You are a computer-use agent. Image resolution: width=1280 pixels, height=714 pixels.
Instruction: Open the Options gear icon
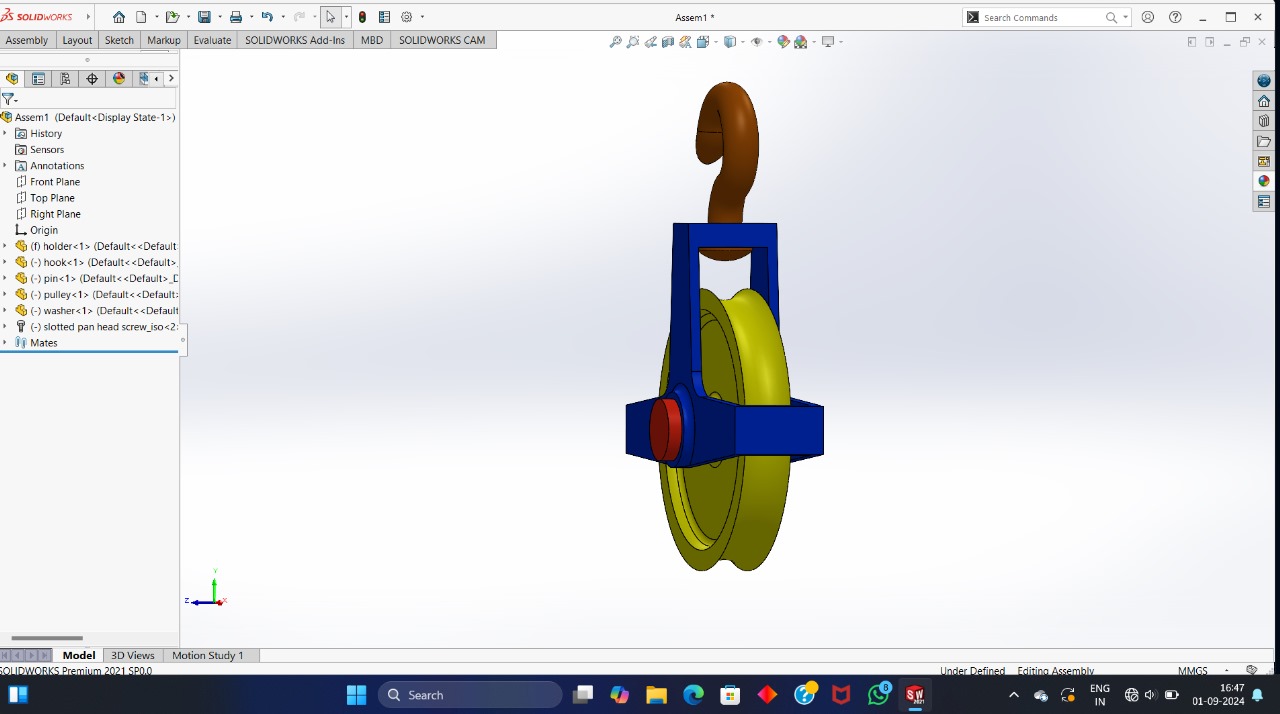click(x=407, y=17)
